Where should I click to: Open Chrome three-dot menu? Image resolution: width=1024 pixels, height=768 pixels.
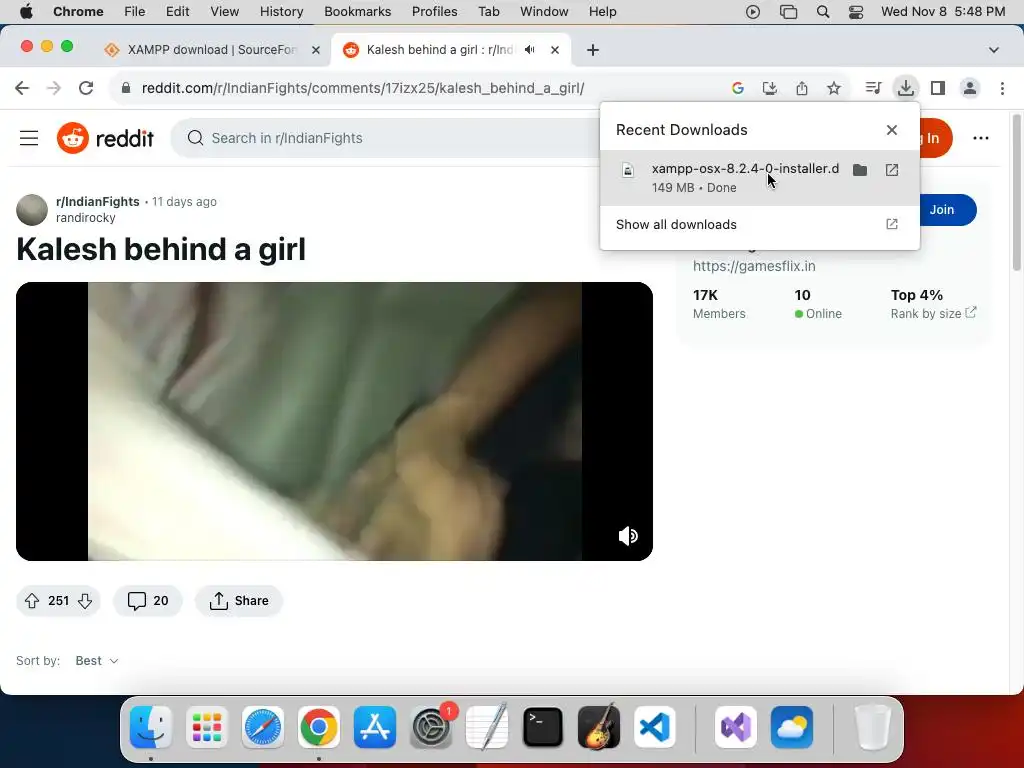coord(1002,88)
